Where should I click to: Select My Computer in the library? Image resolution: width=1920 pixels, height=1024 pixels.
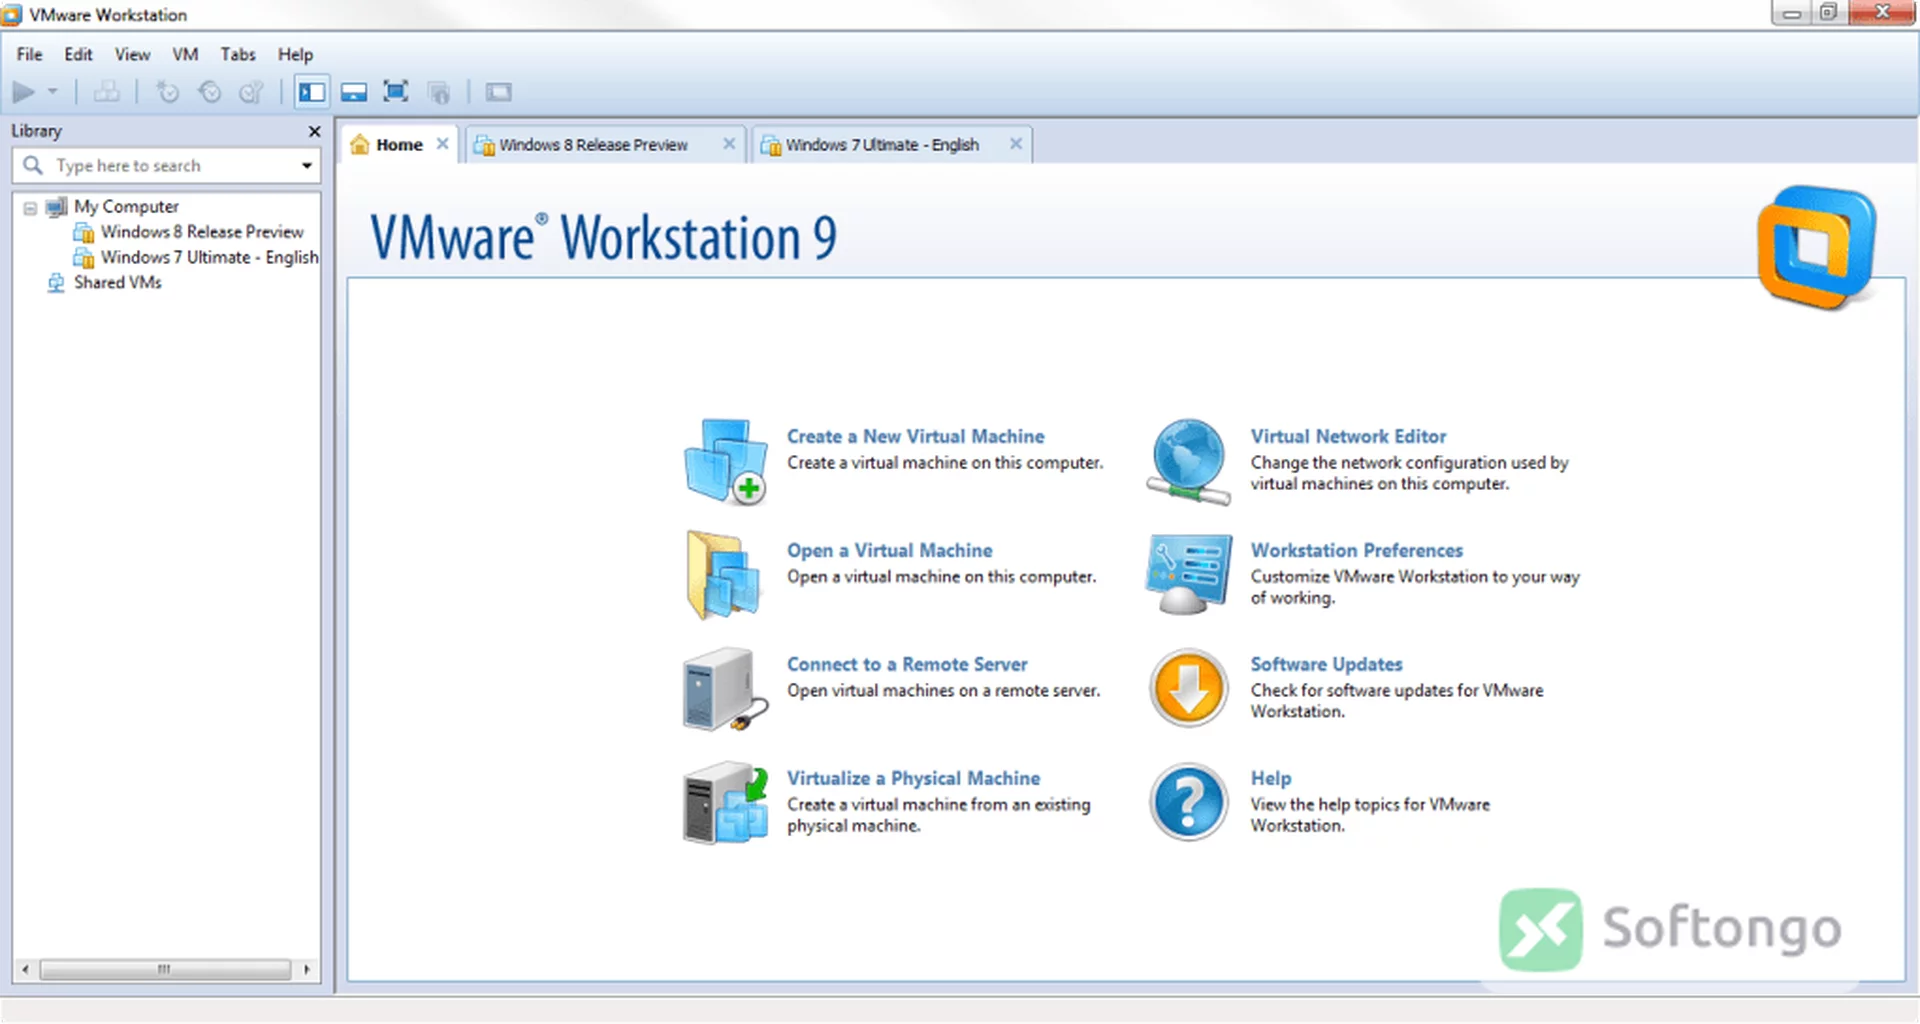click(126, 206)
